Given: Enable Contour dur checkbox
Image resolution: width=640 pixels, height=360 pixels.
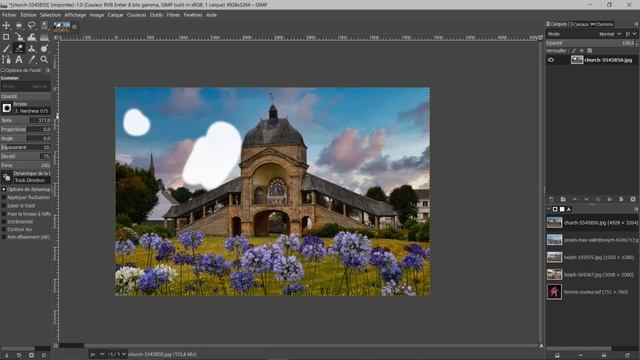Looking at the screenshot, I should (4, 229).
